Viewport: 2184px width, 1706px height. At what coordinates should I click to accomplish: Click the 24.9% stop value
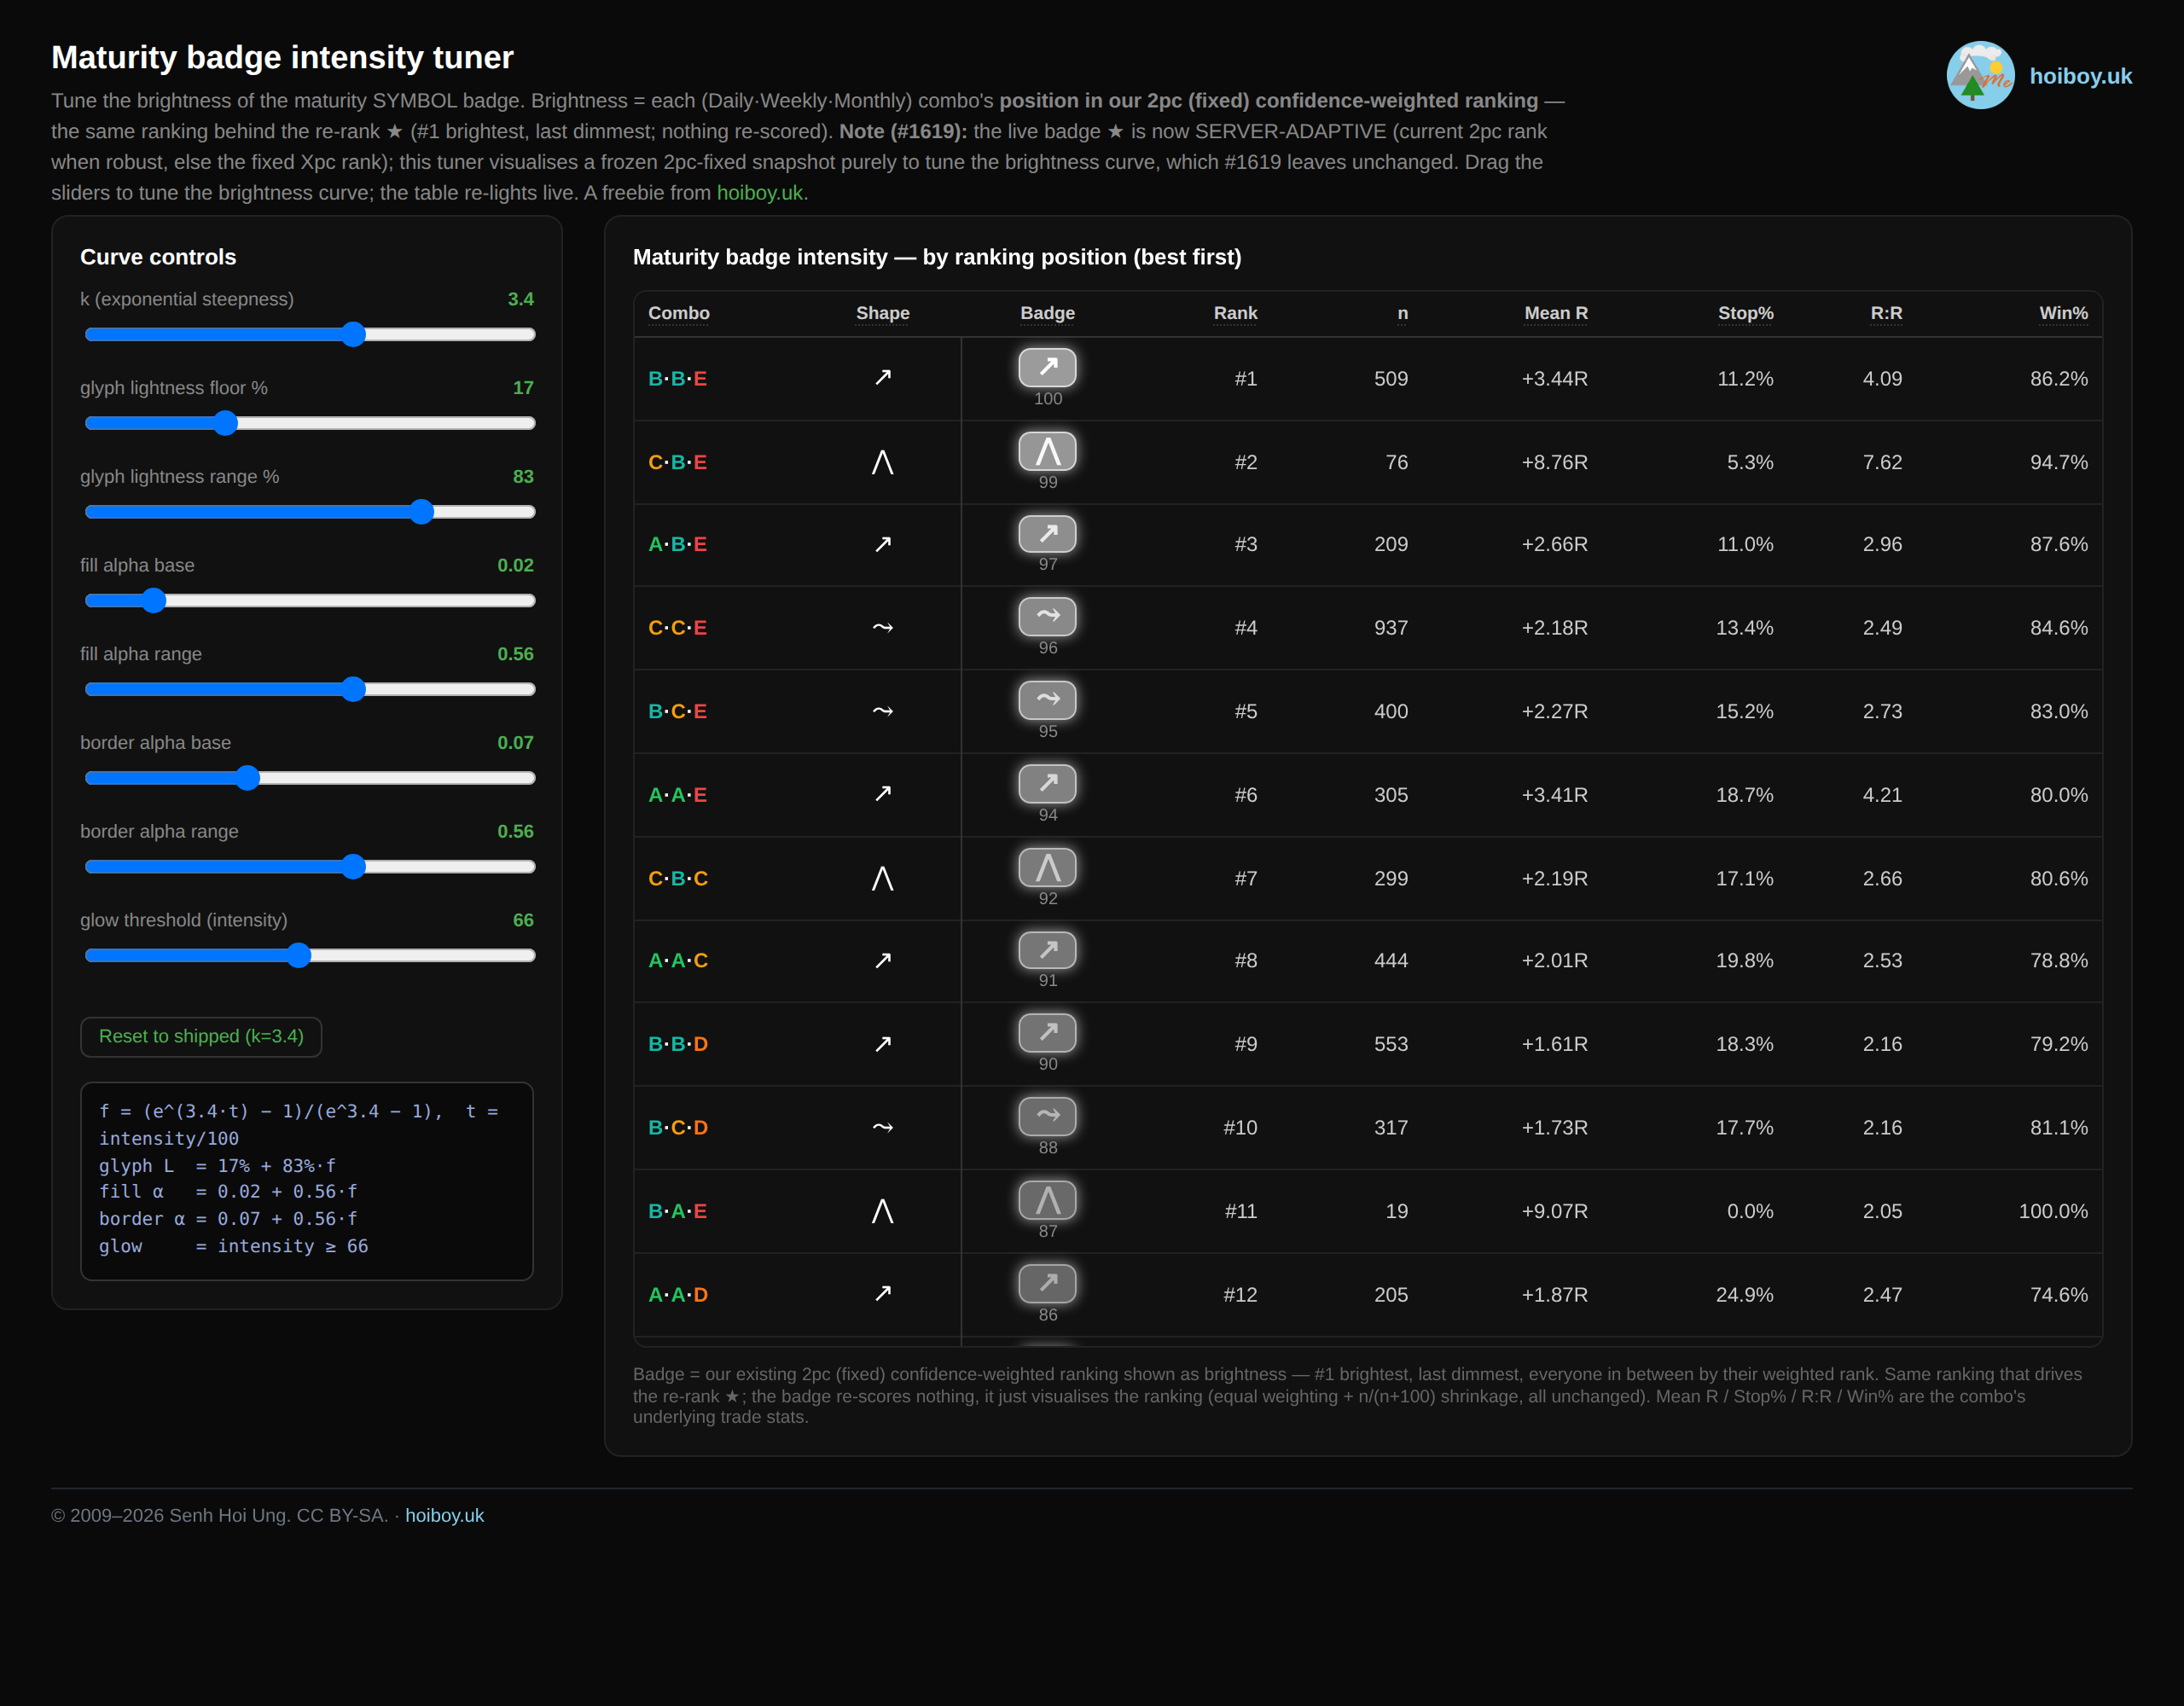pyautogui.click(x=1744, y=1294)
